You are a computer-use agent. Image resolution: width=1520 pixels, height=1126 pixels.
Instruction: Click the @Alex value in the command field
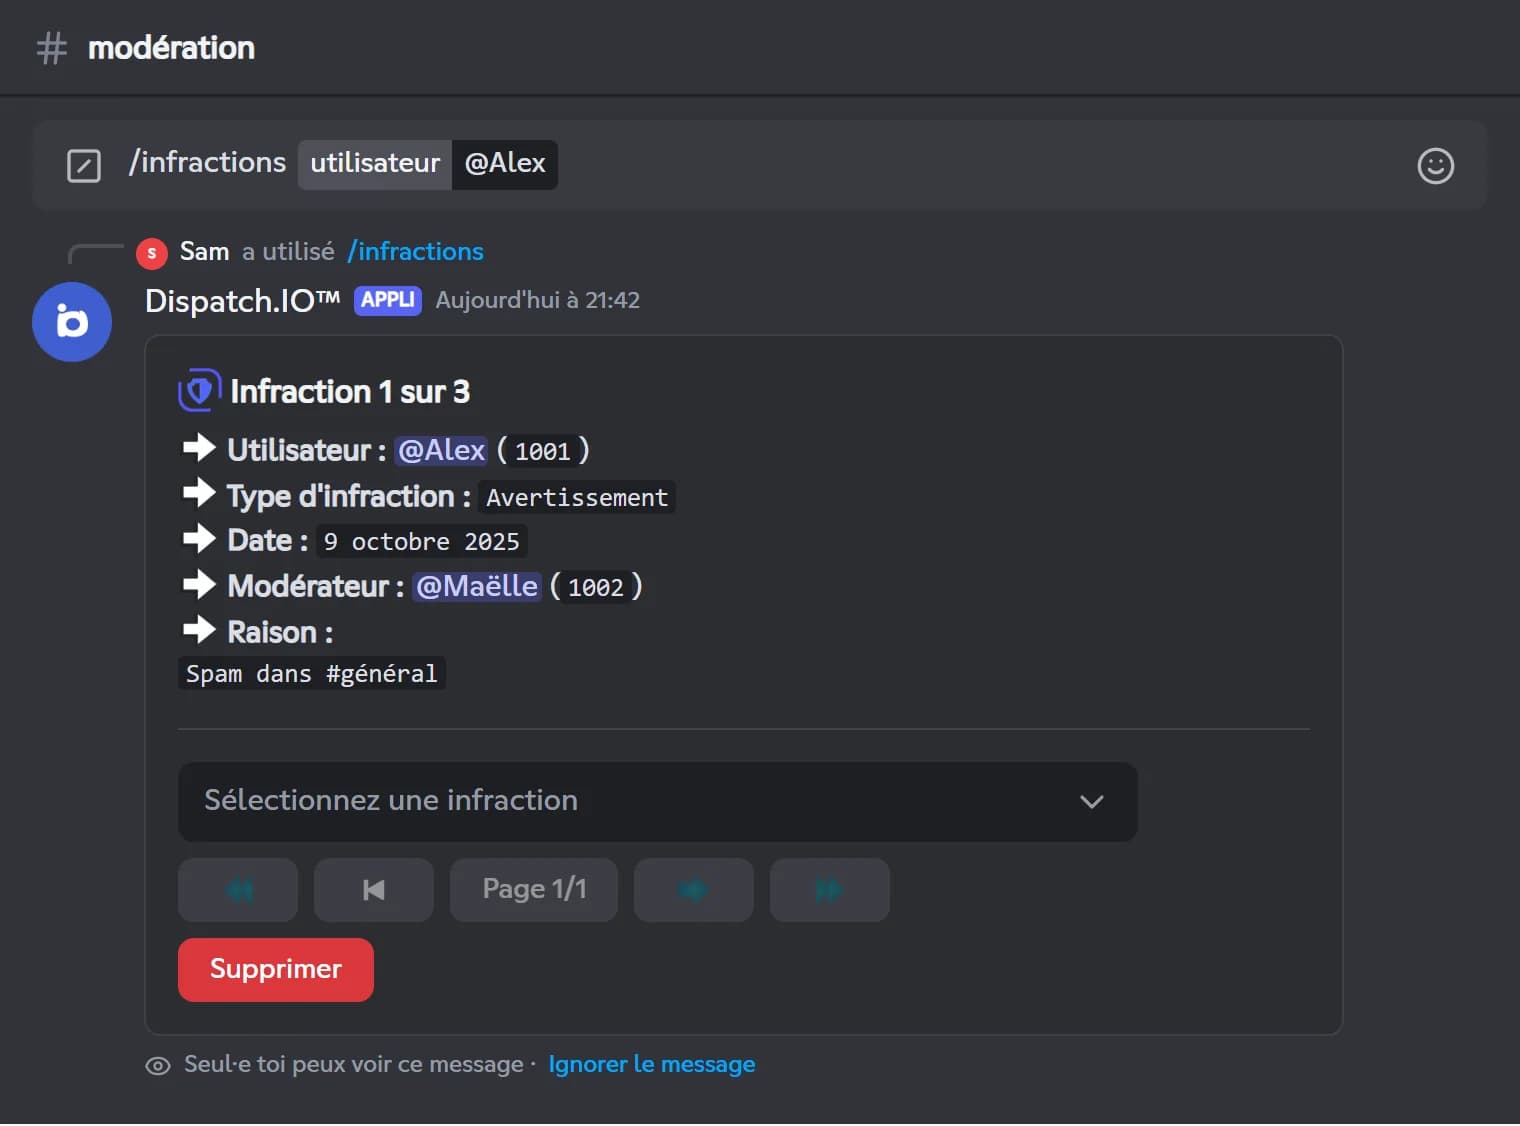point(505,164)
